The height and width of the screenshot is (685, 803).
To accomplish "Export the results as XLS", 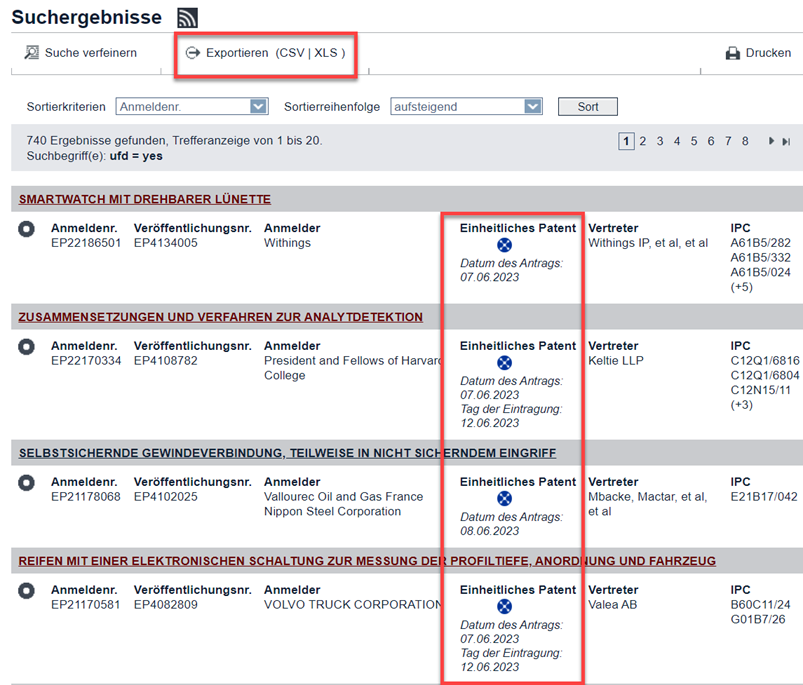I will pos(326,53).
